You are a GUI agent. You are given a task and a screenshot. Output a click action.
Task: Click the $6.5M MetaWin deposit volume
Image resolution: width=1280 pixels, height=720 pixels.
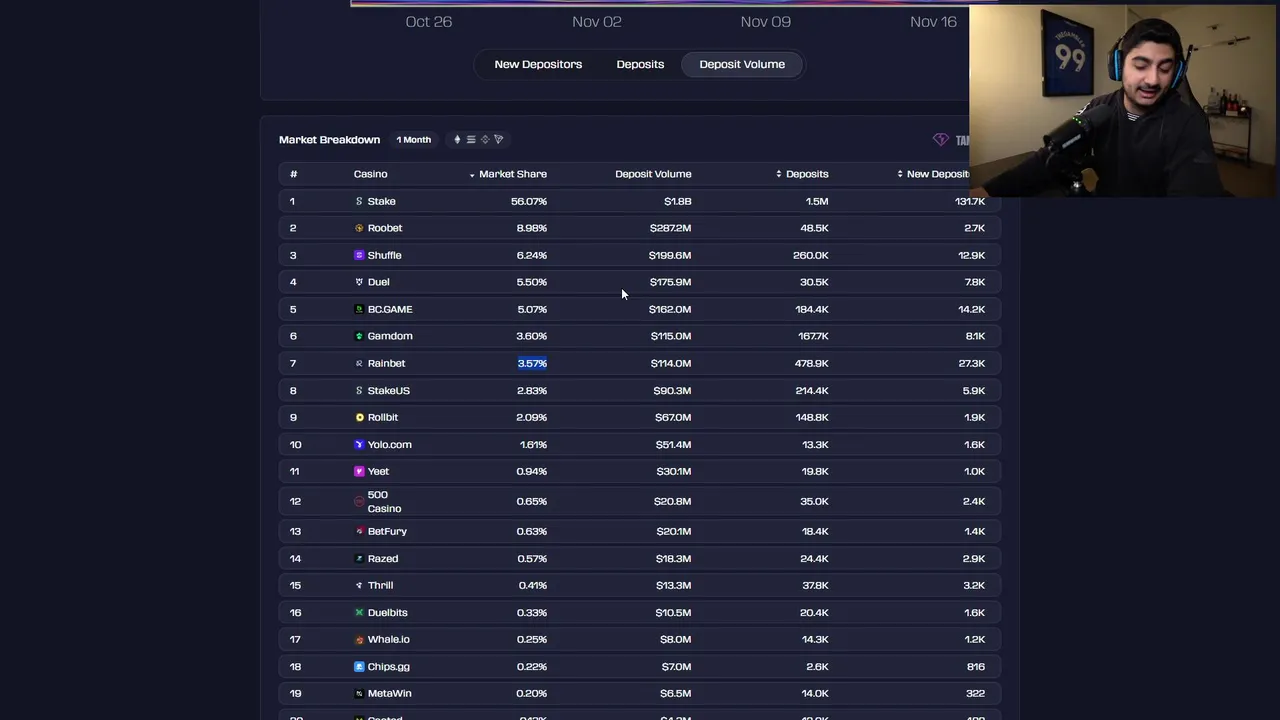tap(676, 693)
